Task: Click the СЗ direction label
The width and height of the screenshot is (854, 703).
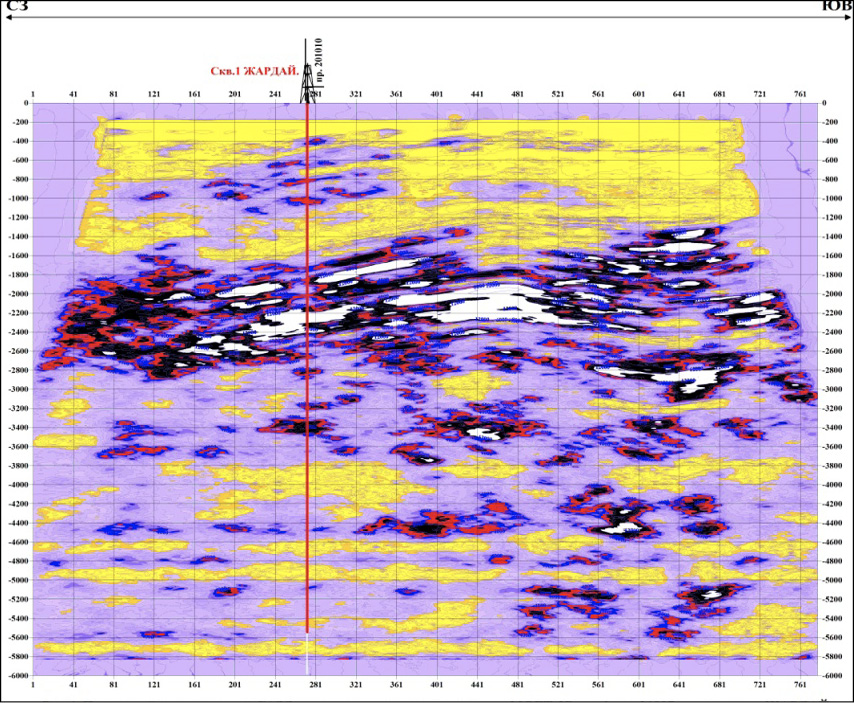Action: [16, 6]
